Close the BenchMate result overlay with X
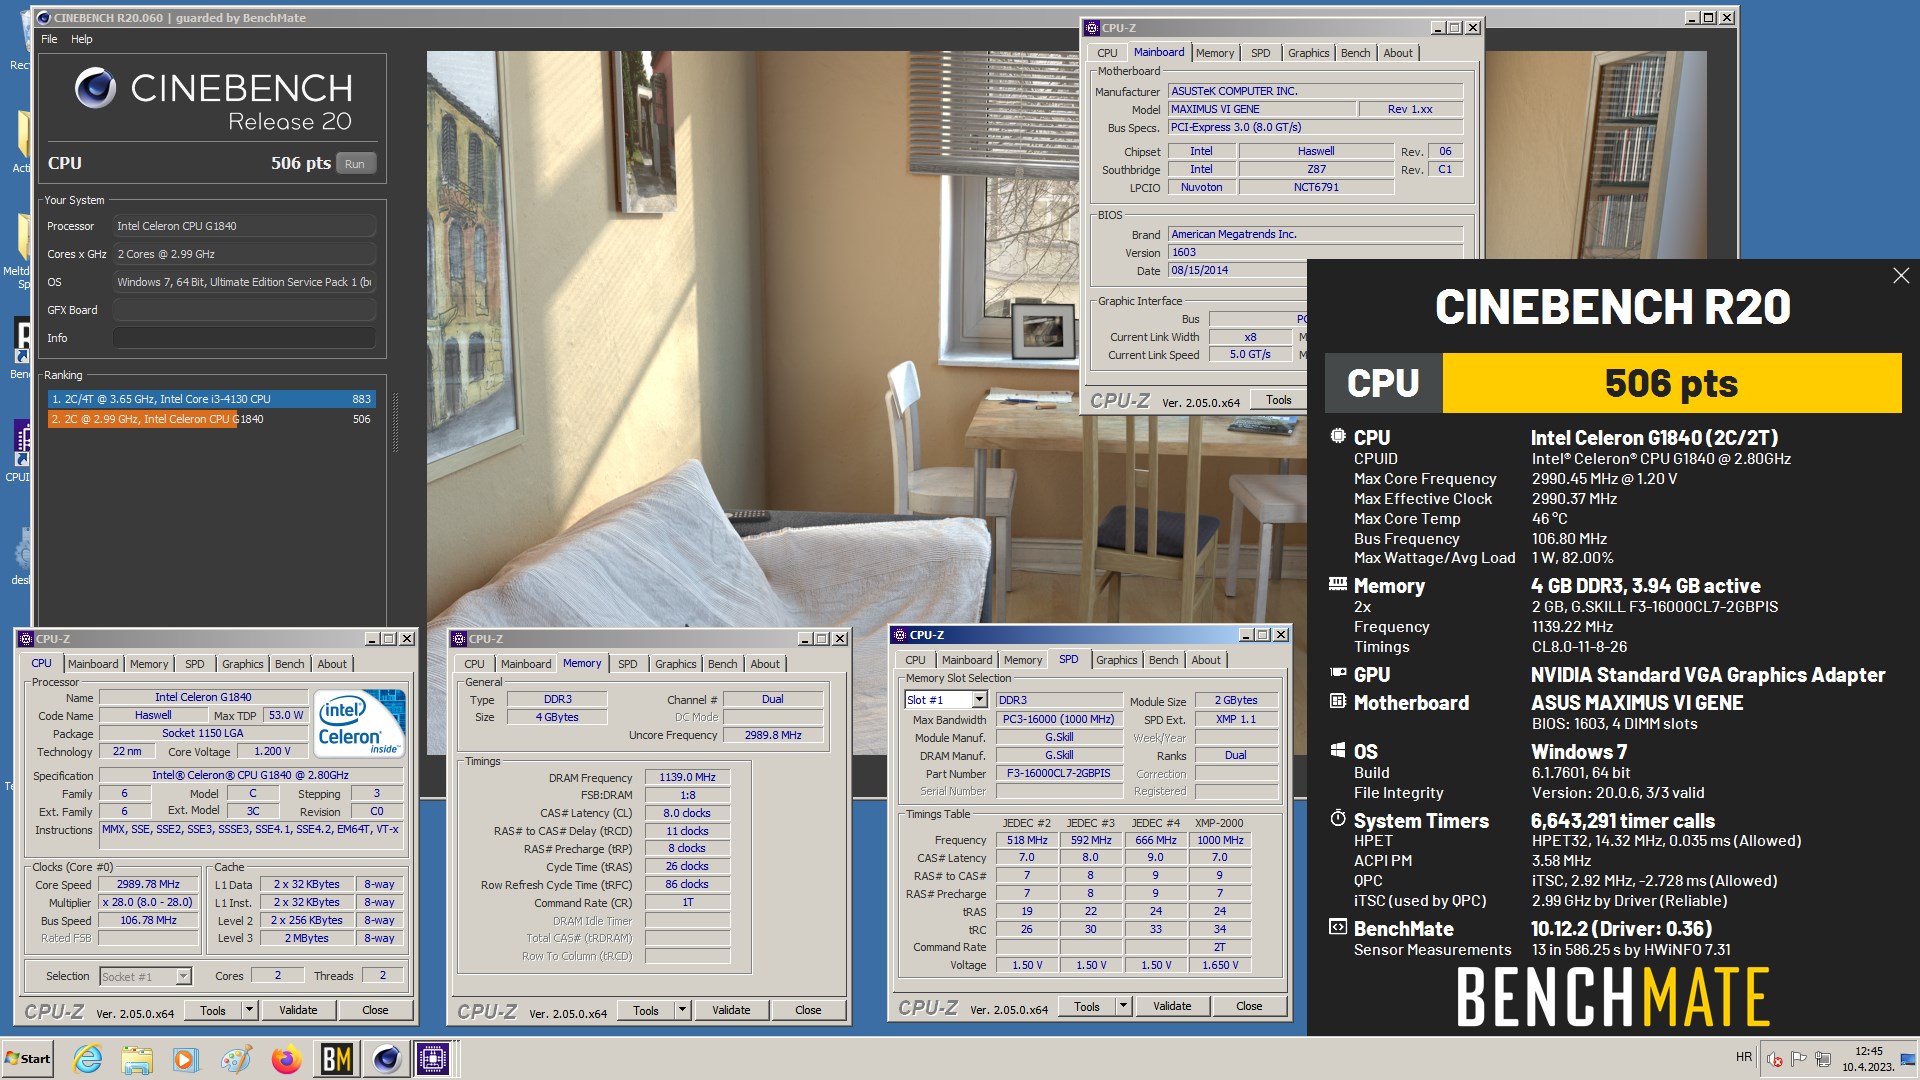 coord(1900,276)
